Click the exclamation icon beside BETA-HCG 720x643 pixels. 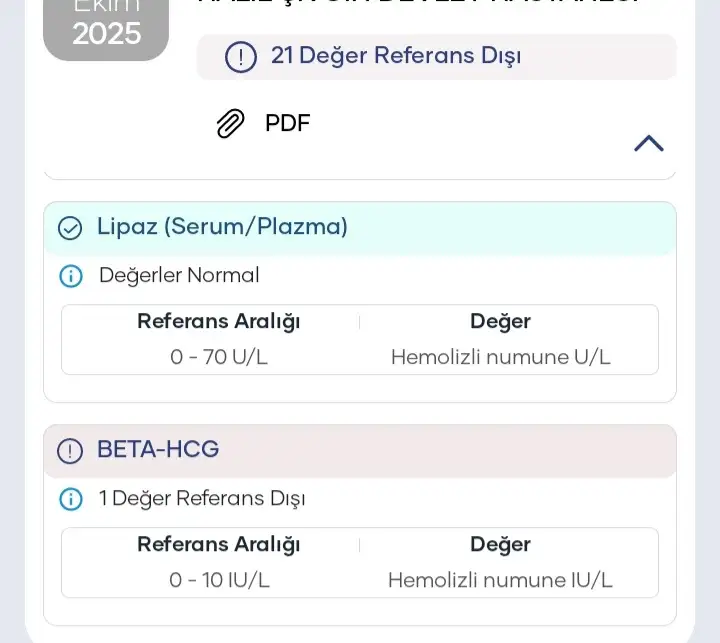(x=70, y=451)
